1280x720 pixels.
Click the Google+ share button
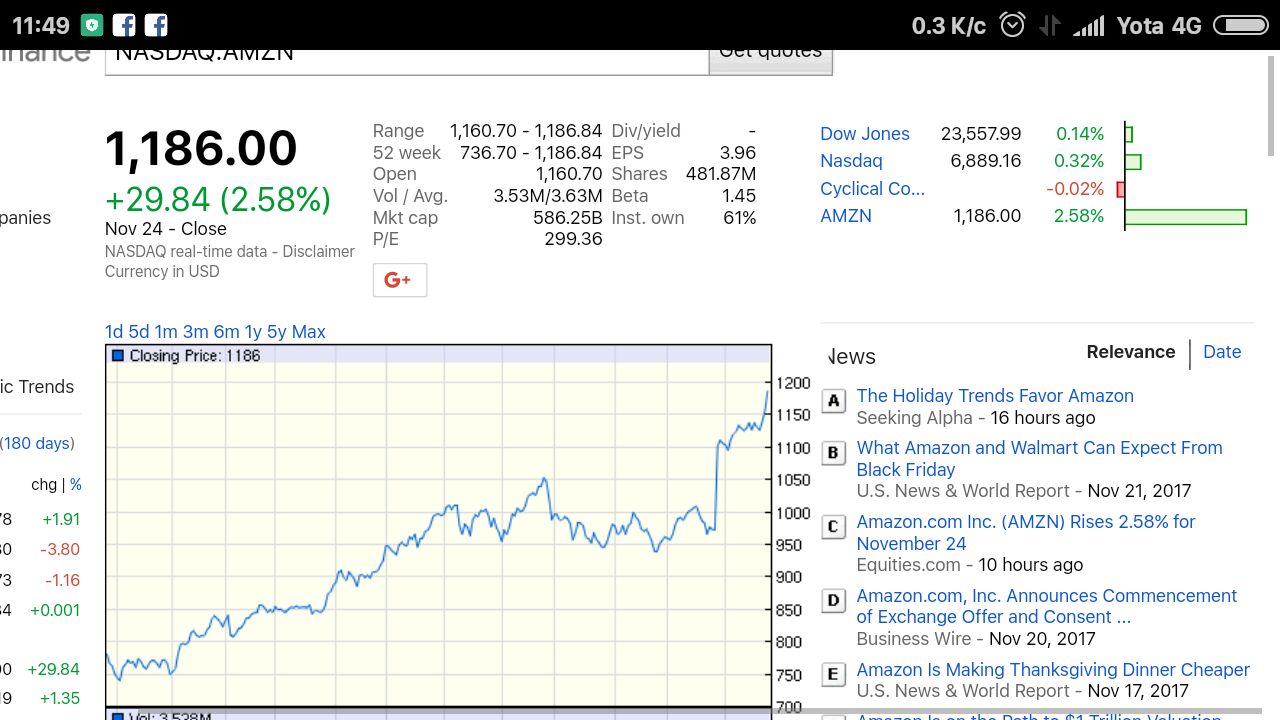[x=400, y=280]
